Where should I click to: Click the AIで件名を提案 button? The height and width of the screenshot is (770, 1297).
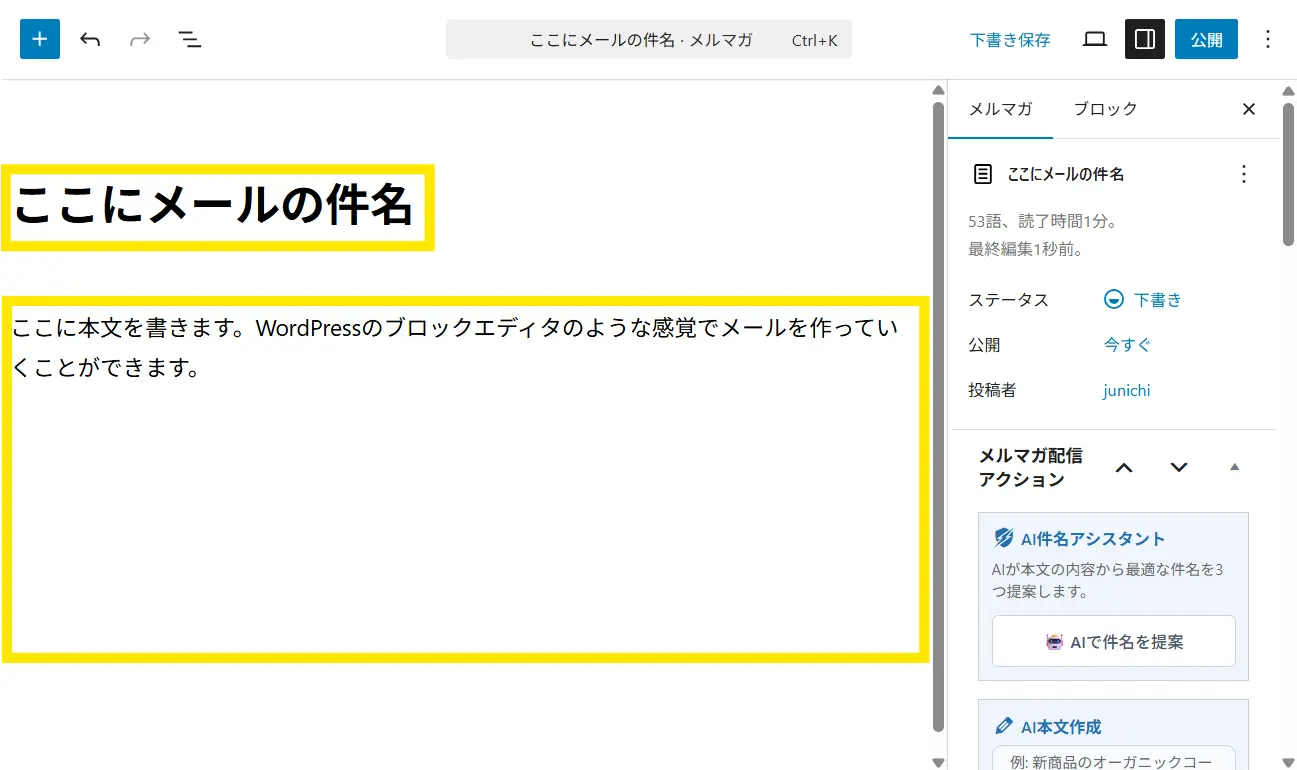click(1114, 642)
